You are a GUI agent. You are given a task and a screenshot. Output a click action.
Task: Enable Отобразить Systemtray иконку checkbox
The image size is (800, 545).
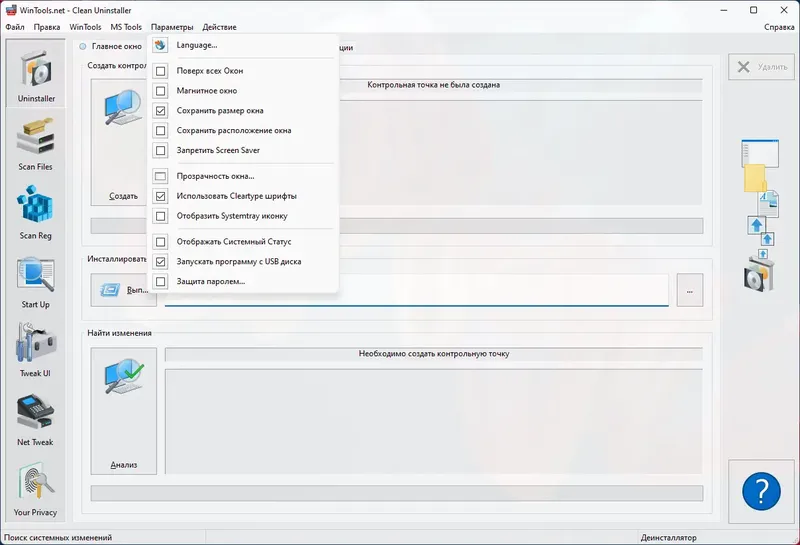161,216
